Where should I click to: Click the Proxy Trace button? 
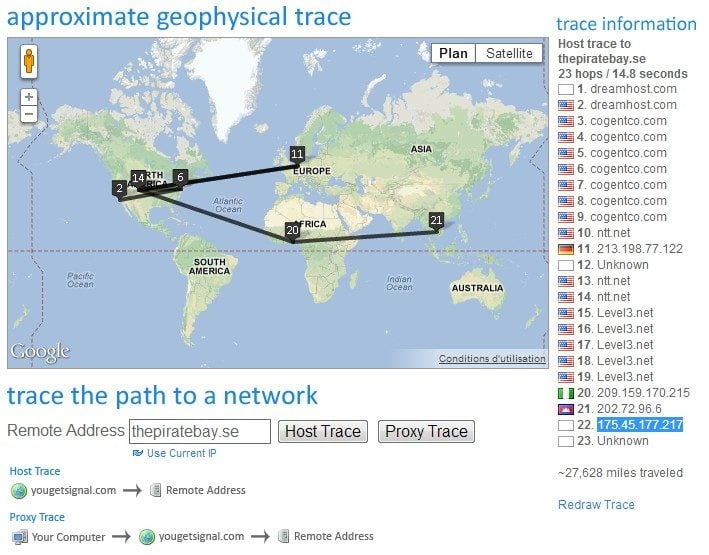(426, 431)
